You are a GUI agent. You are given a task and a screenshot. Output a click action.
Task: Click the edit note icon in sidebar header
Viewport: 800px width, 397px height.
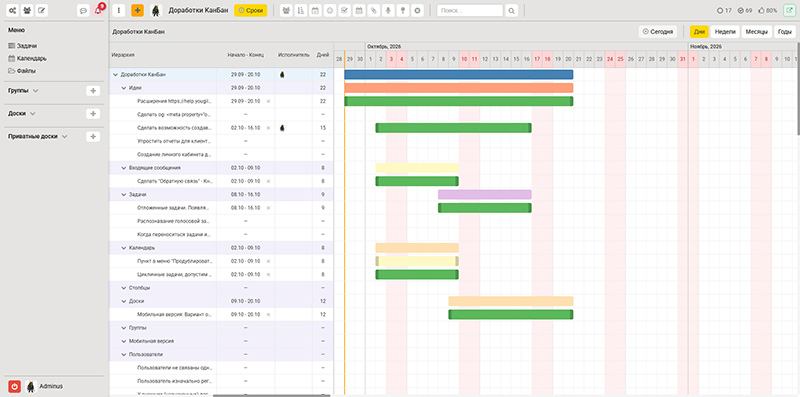click(x=41, y=10)
